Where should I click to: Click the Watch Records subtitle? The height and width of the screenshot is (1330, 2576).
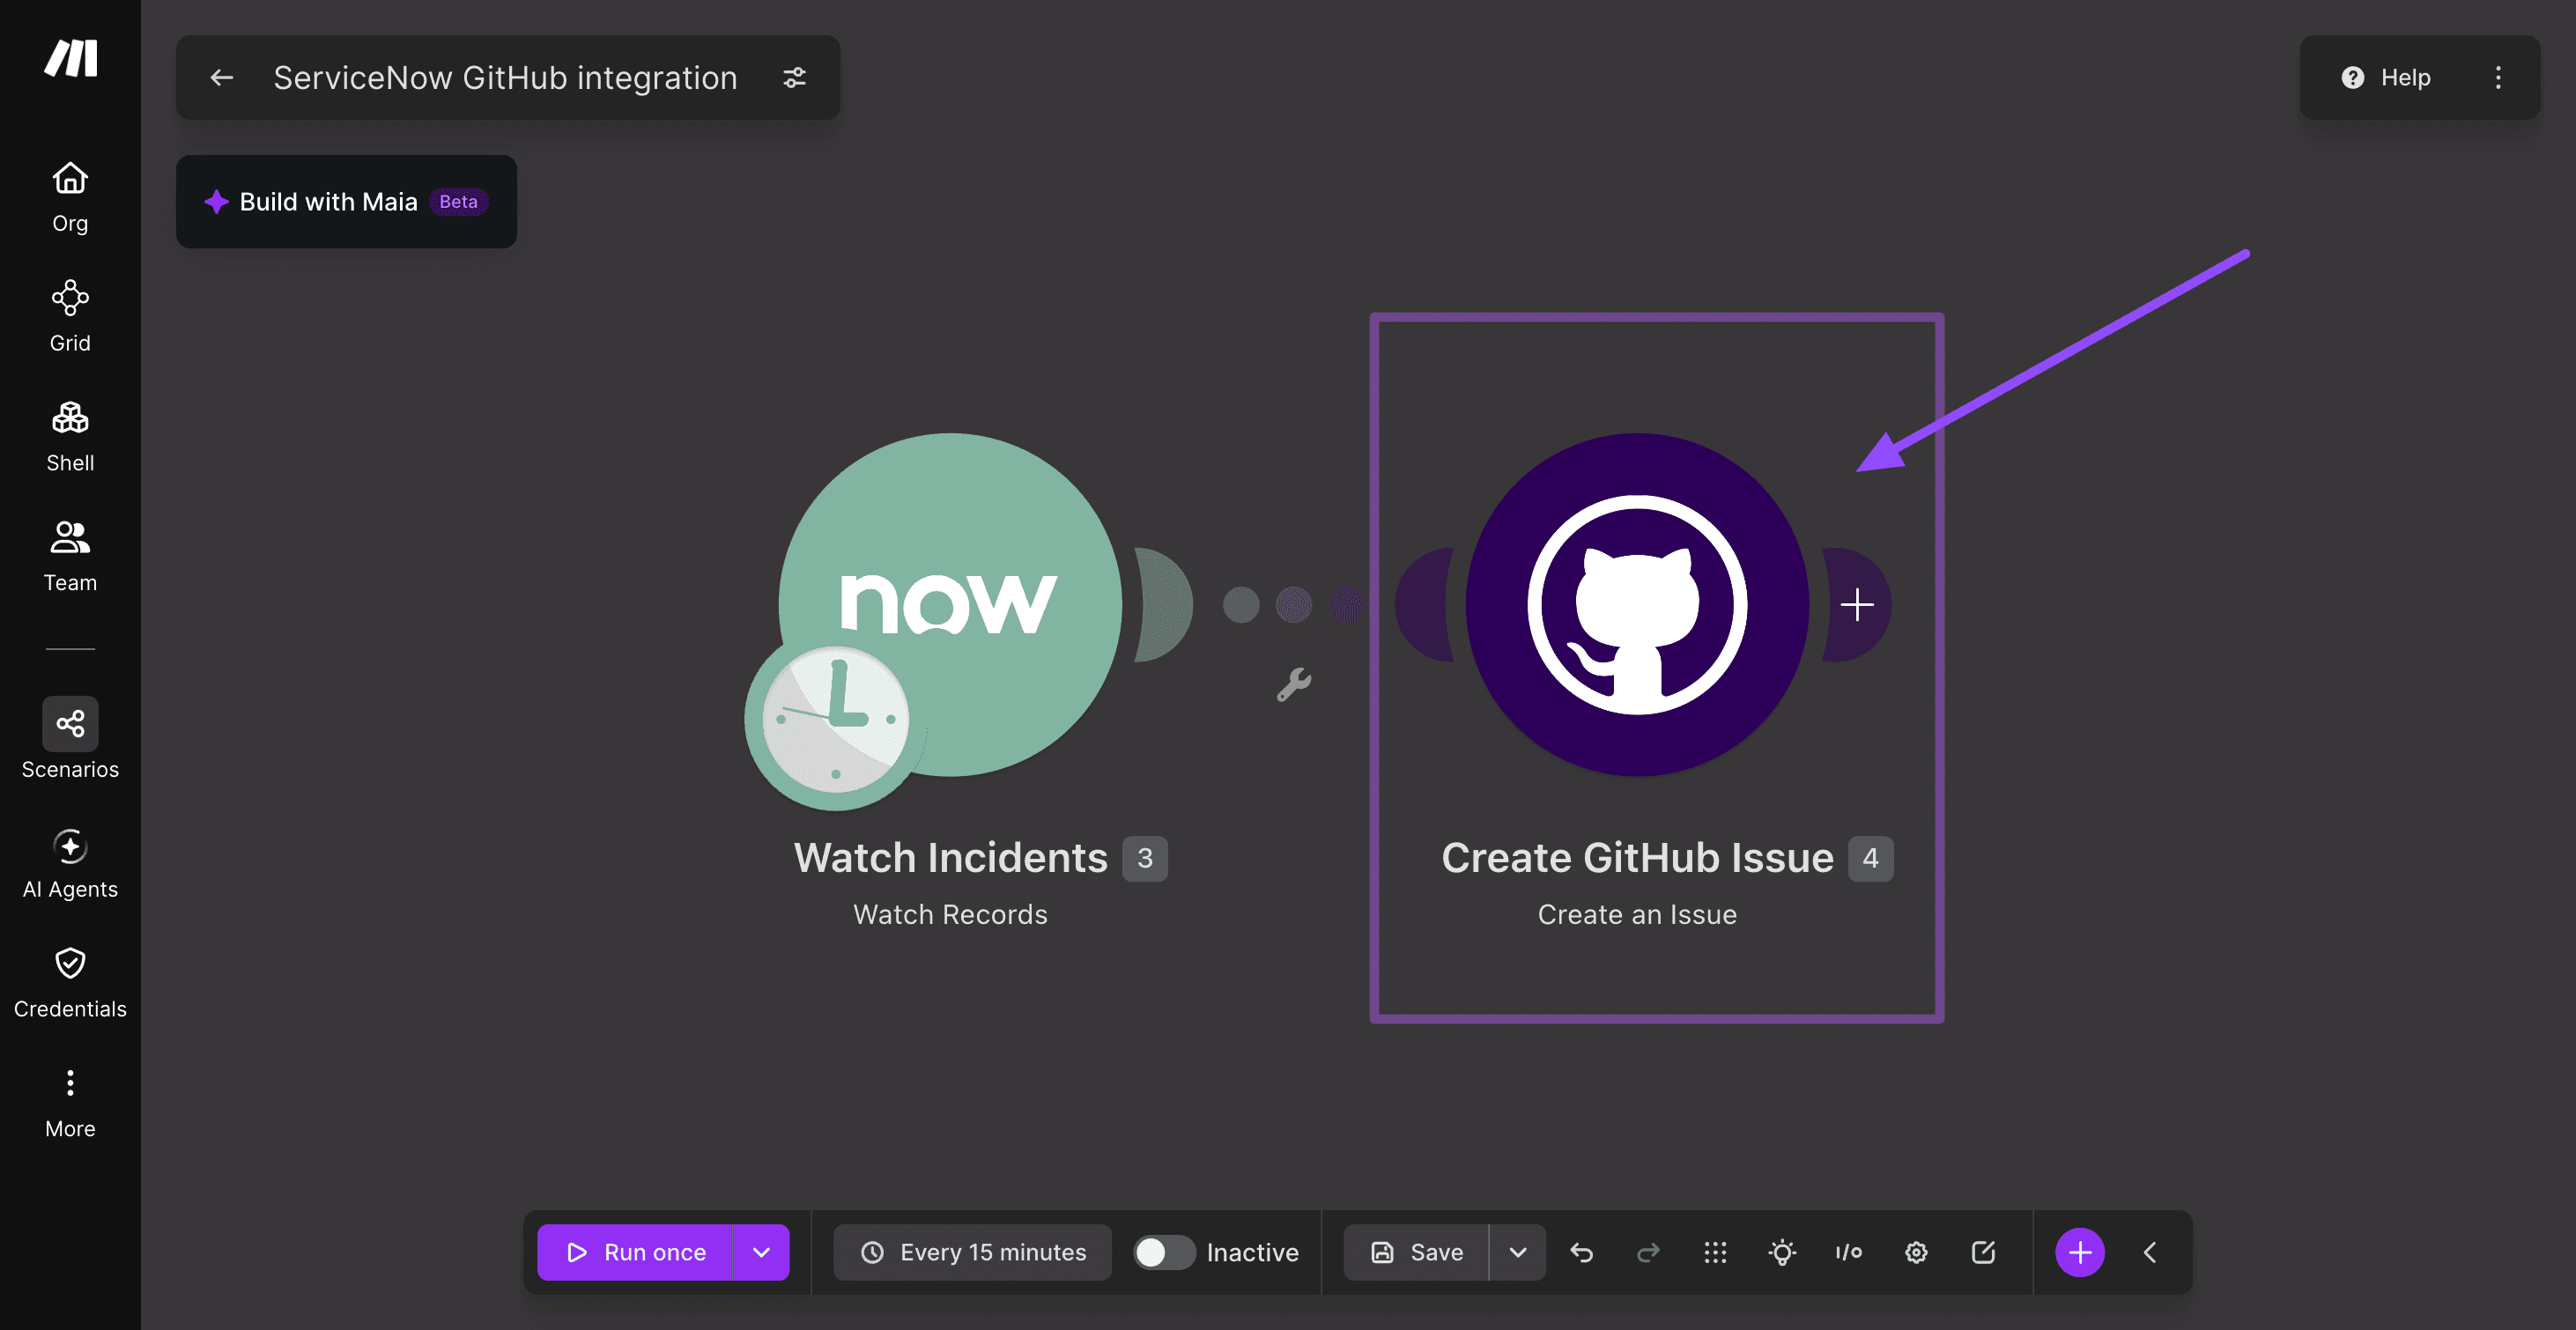(950, 914)
